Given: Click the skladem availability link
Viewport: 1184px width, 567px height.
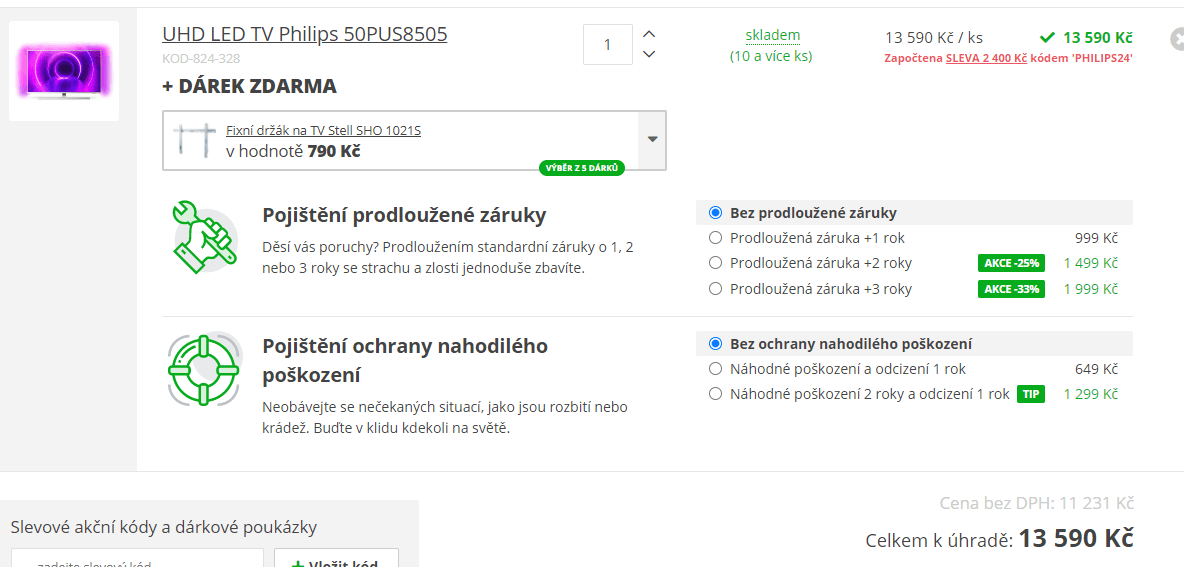Looking at the screenshot, I should coord(772,35).
